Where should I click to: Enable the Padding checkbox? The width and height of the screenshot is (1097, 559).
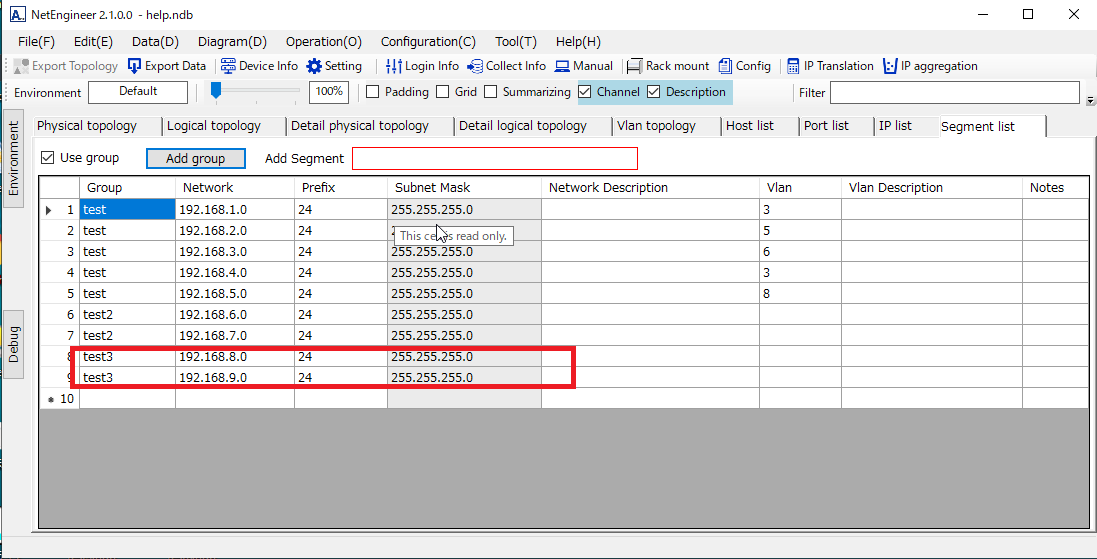point(373,92)
